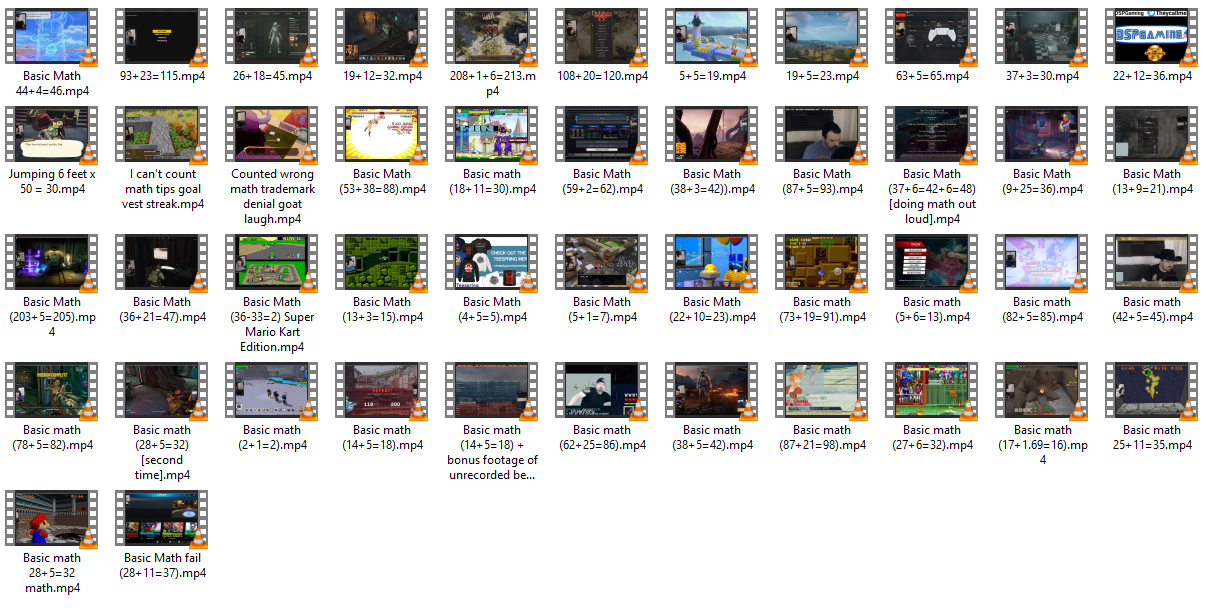
Task: Select the Basic math (62+25=86).mp4 thumbnail
Action: click(602, 392)
